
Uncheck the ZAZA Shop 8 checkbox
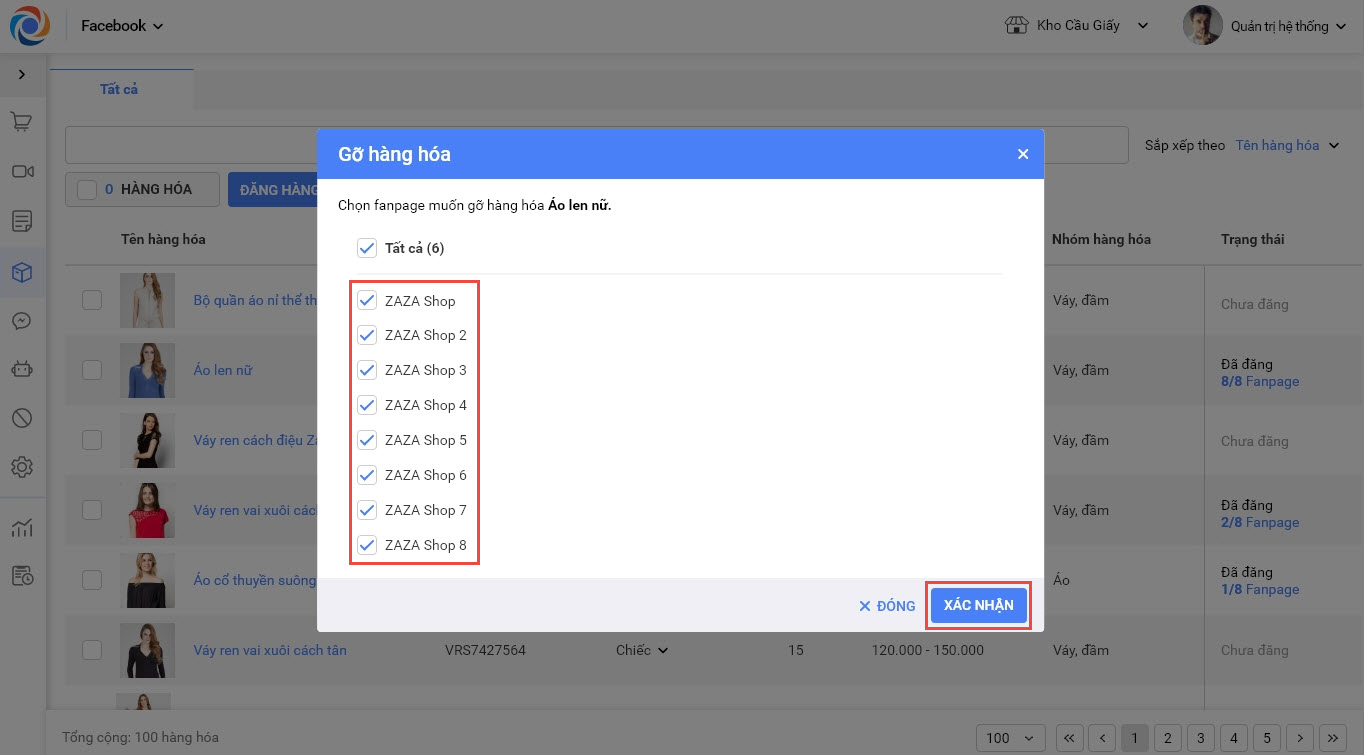pos(367,545)
